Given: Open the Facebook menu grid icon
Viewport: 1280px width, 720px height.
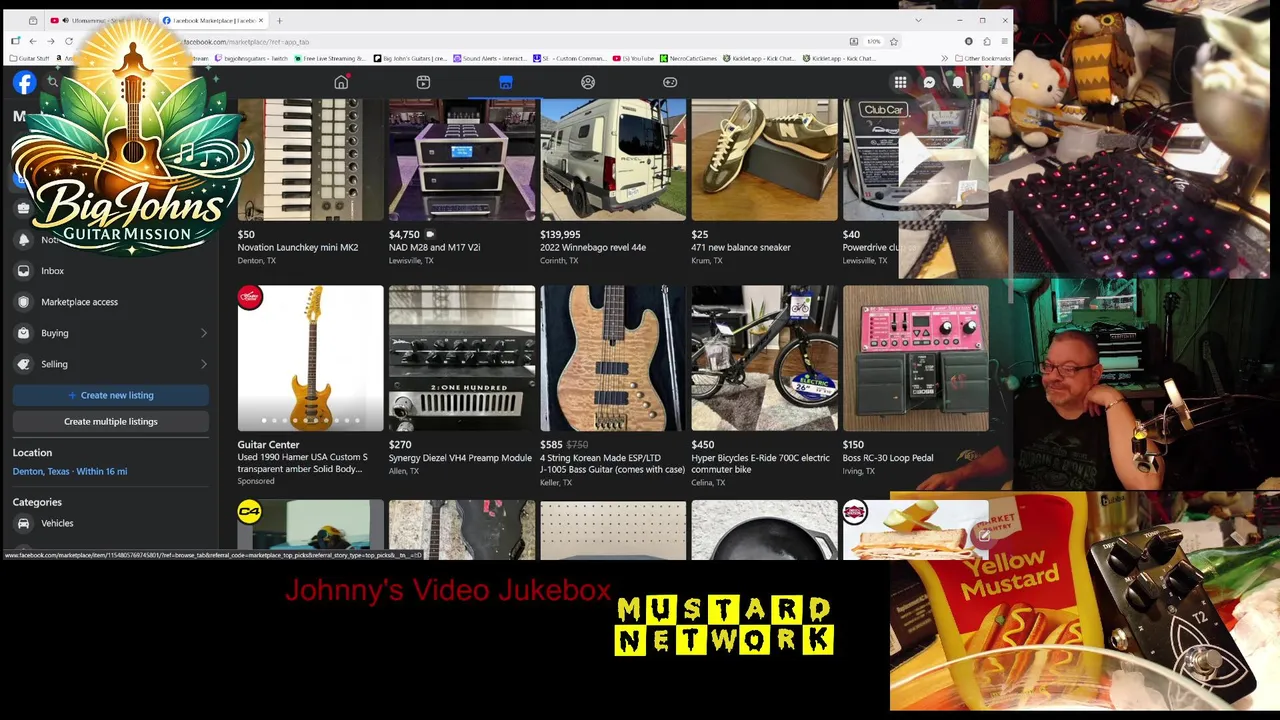Looking at the screenshot, I should (x=900, y=82).
